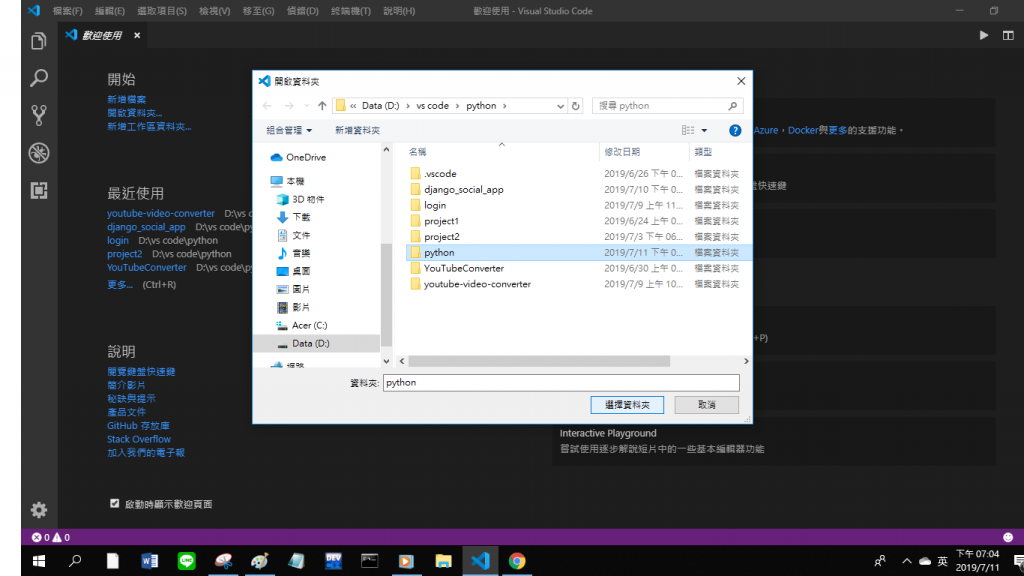This screenshot has width=1024, height=576.
Task: Select the YouTubeConverter folder
Action: 464,268
